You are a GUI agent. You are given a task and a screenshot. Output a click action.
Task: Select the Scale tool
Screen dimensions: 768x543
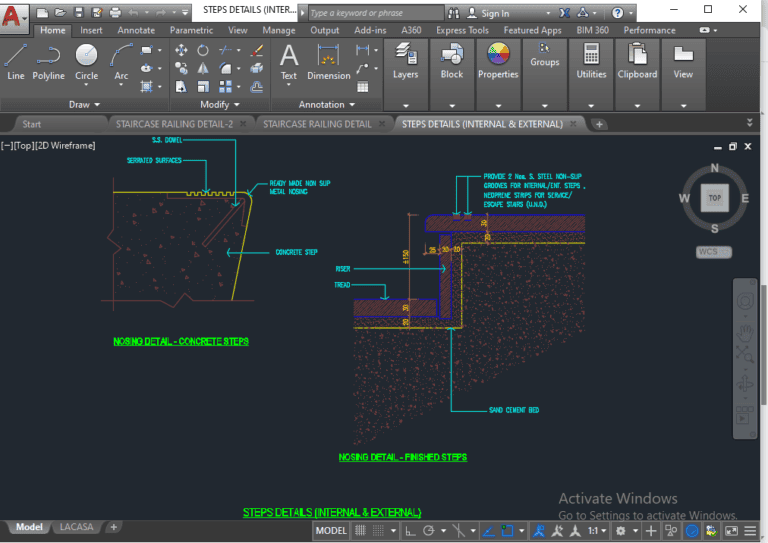203,87
